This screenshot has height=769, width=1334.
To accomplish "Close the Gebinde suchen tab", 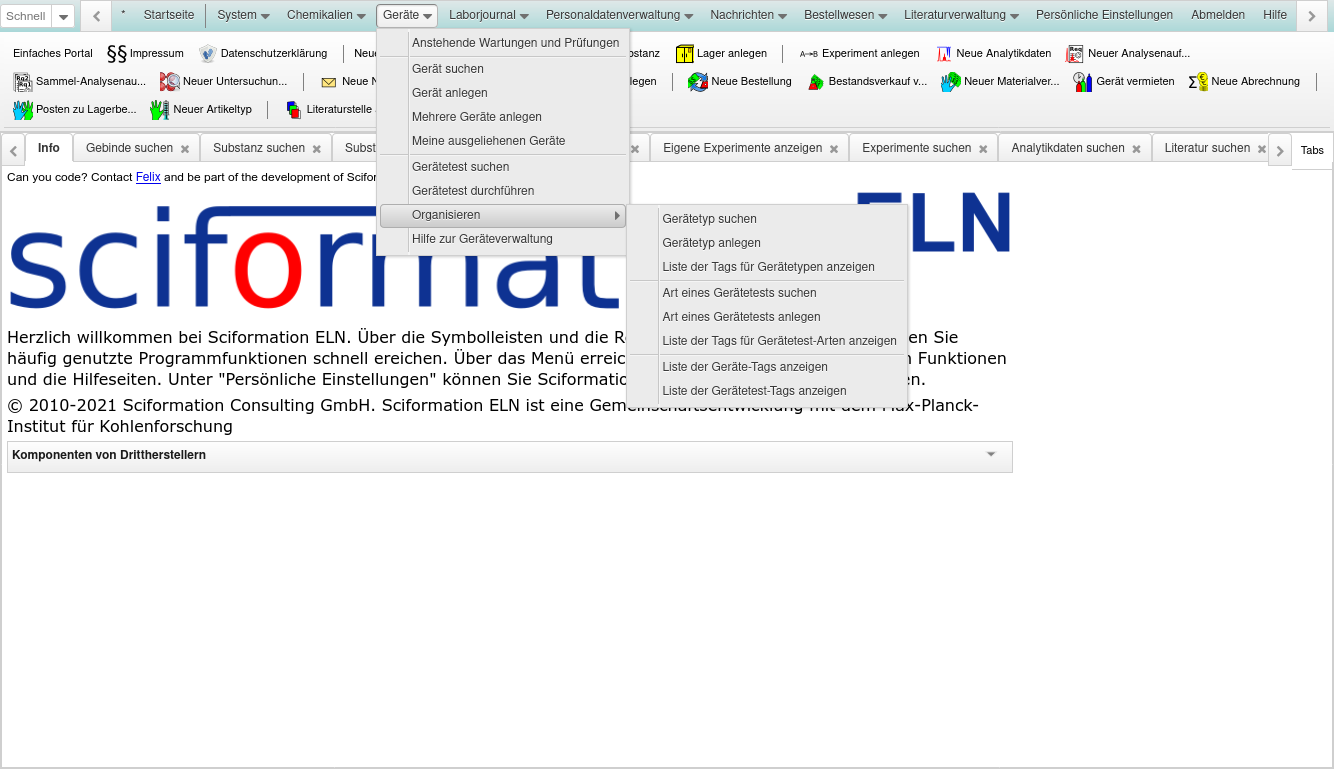I will pos(185,149).
